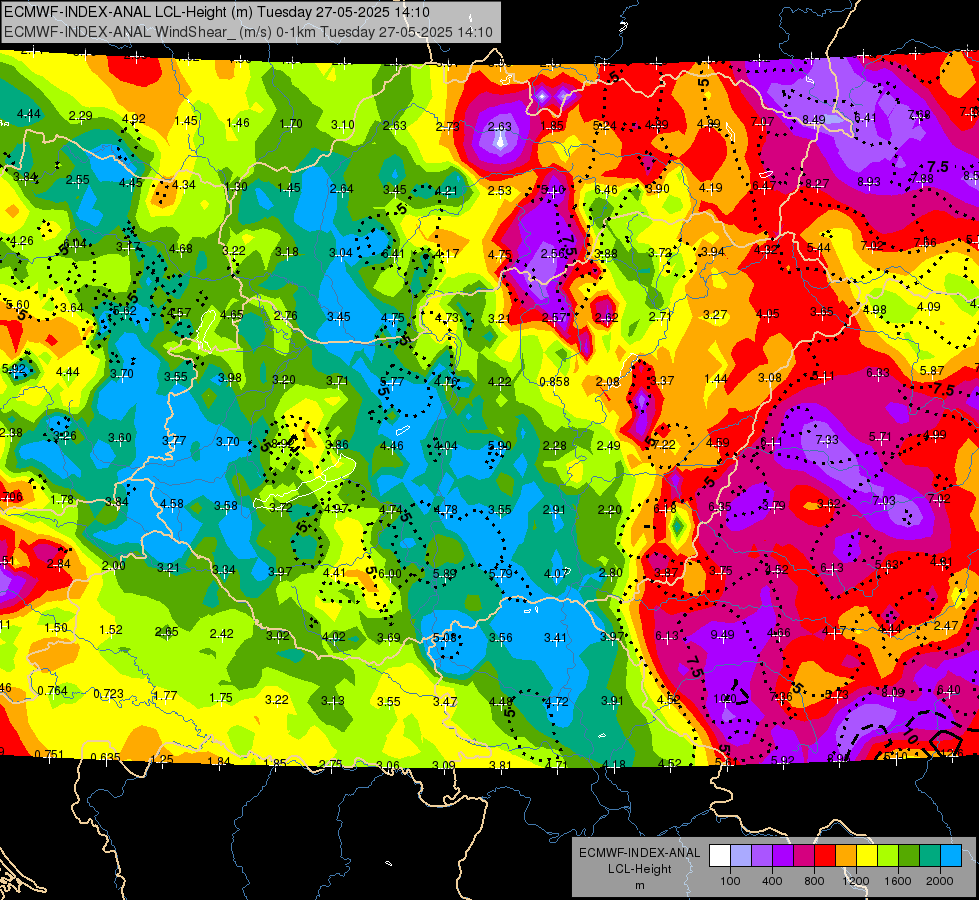Click the legend scale label '400'
The width and height of the screenshot is (979, 900).
coord(772,881)
